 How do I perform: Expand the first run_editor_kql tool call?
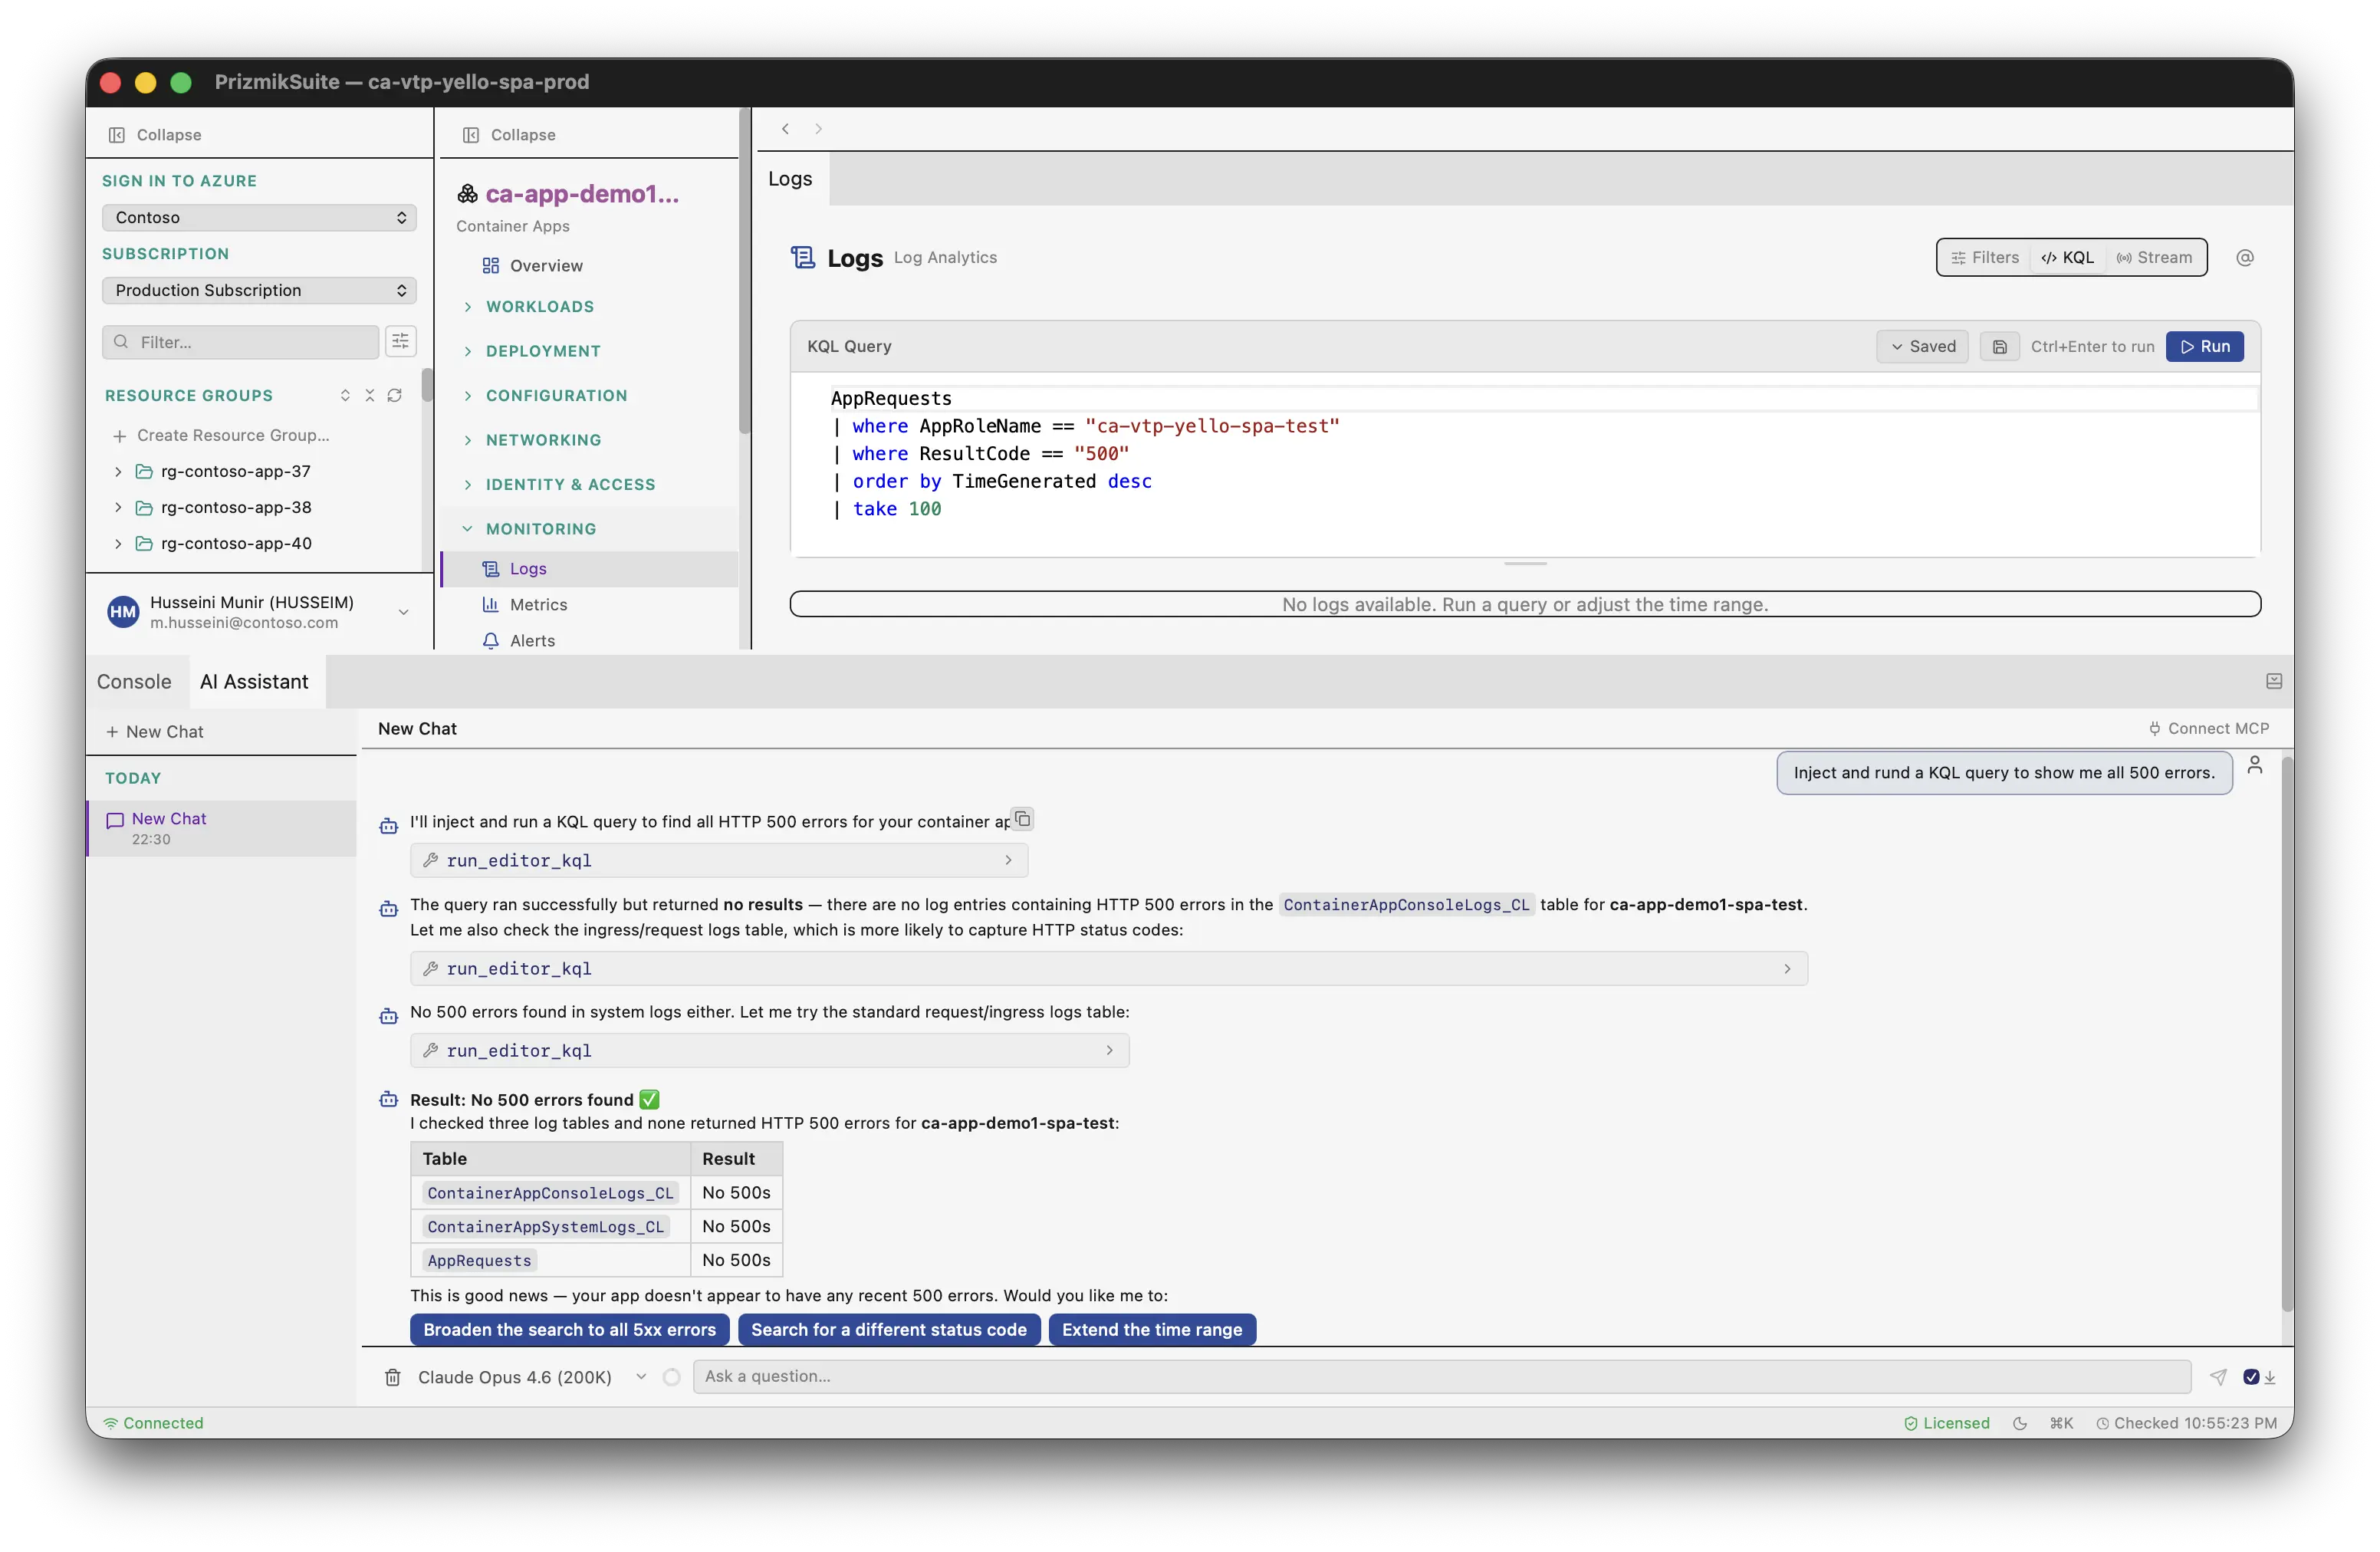(x=719, y=860)
